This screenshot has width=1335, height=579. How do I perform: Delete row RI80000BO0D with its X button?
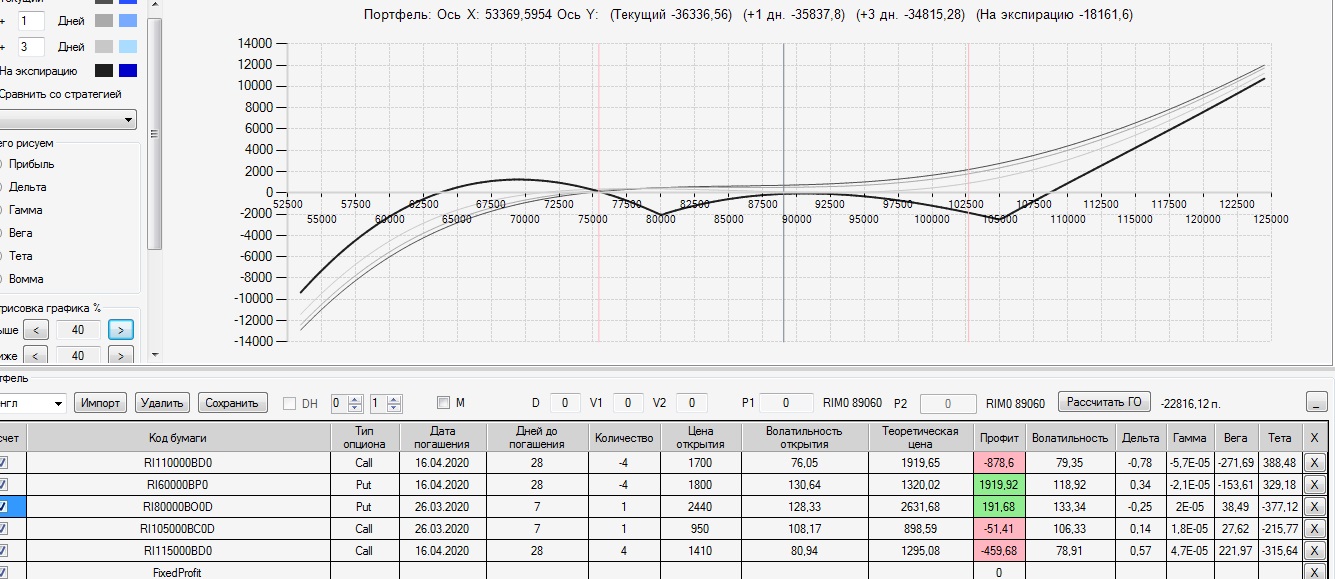point(1314,506)
